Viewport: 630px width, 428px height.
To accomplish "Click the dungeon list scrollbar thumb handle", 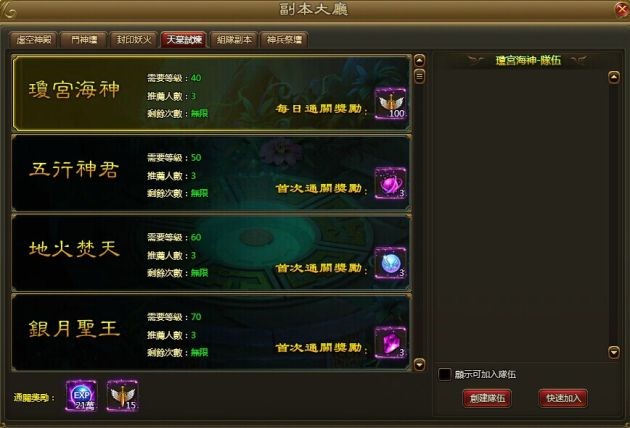I will pos(419,76).
